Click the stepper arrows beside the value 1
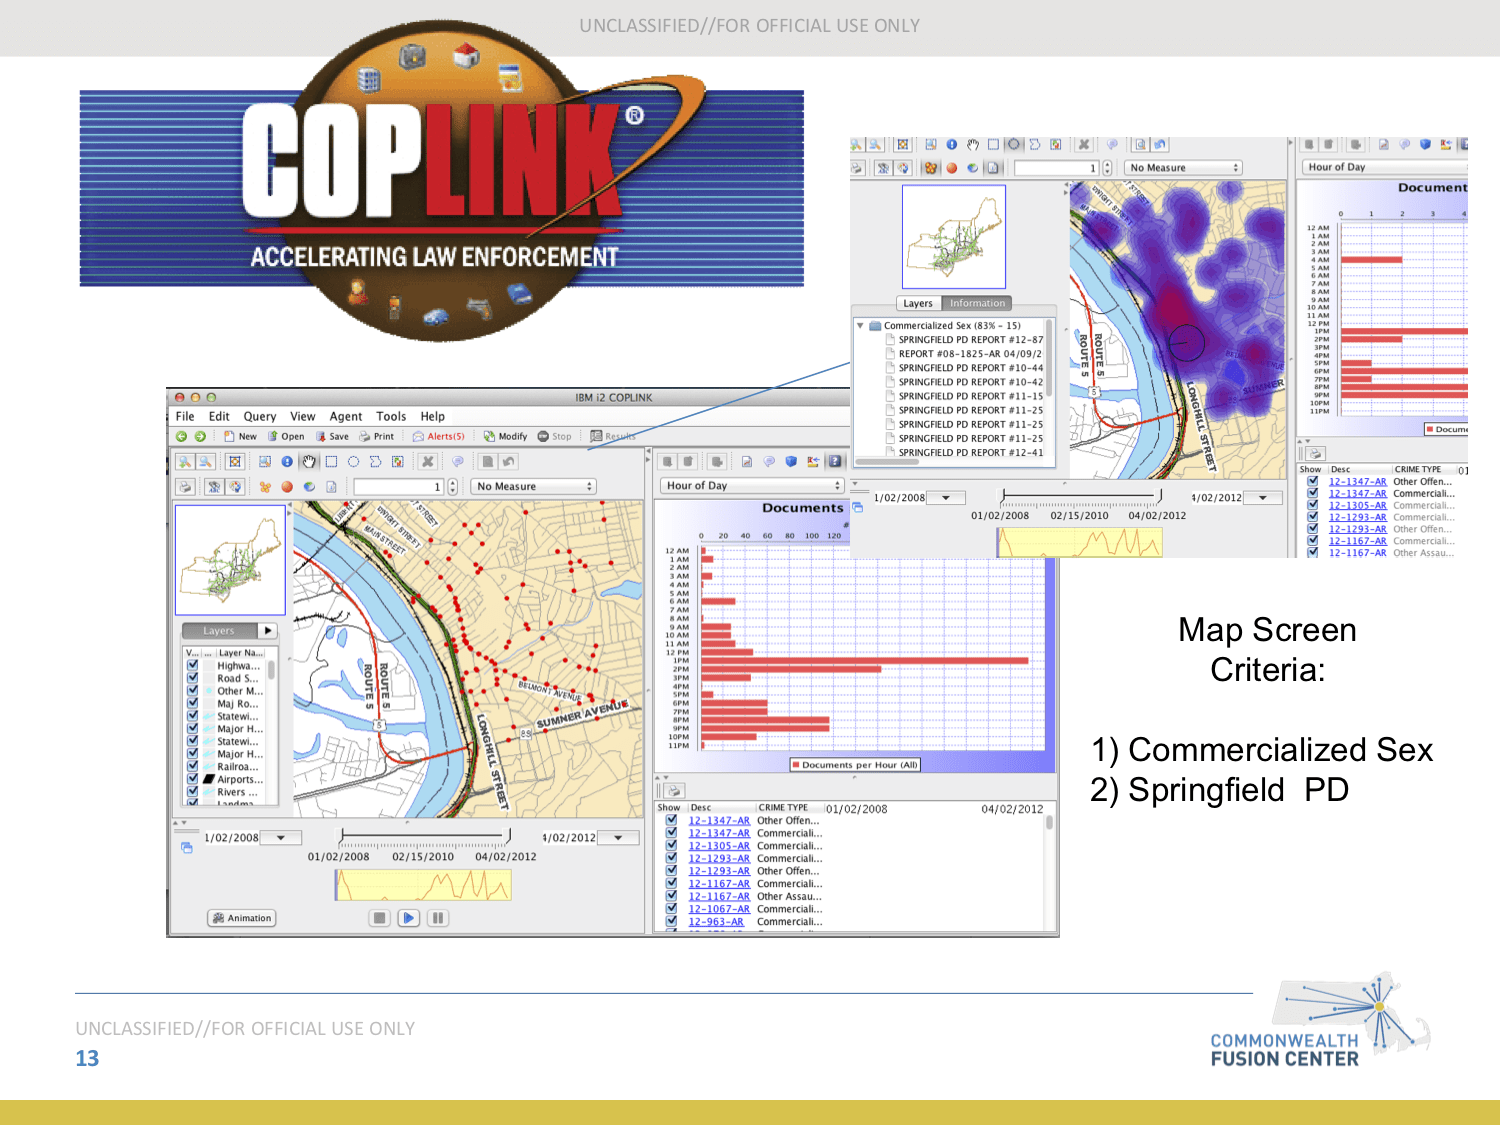The image size is (1500, 1125). click(x=452, y=486)
